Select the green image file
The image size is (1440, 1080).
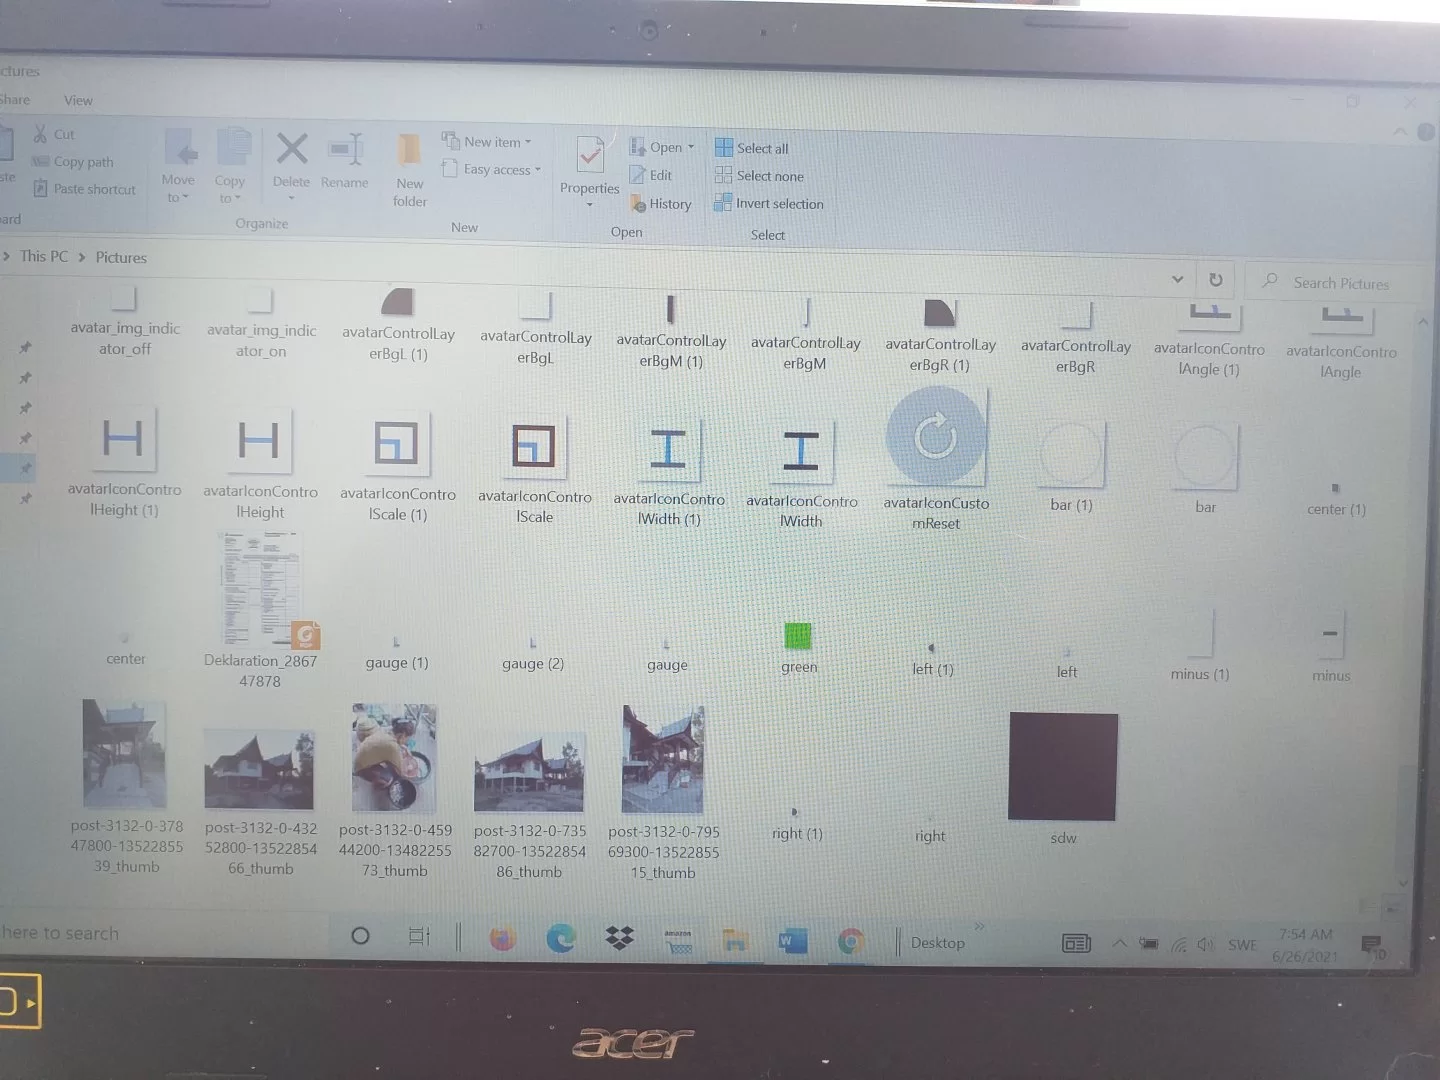tap(798, 637)
